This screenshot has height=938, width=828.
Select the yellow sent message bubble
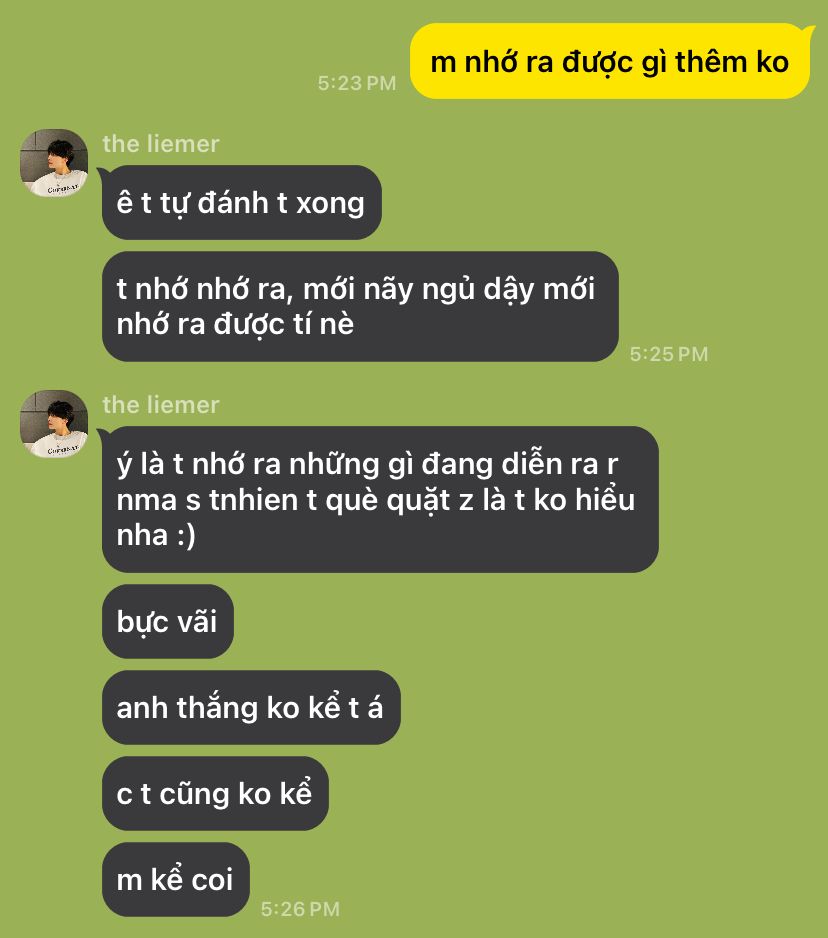(611, 61)
